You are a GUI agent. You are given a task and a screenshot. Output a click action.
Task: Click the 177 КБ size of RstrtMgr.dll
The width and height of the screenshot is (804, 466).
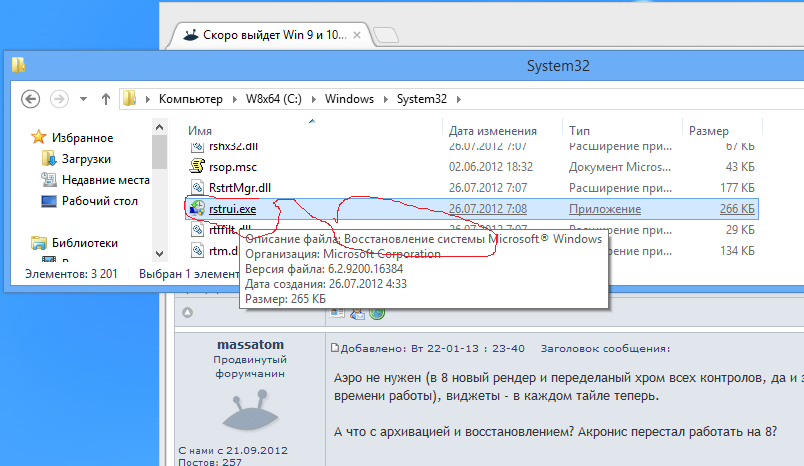point(737,188)
